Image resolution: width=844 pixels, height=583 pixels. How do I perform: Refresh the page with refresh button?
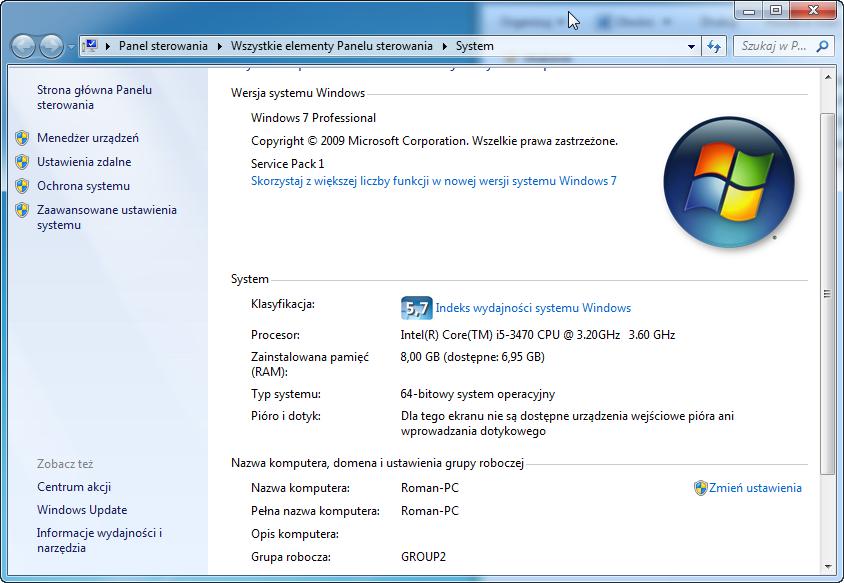tap(714, 47)
